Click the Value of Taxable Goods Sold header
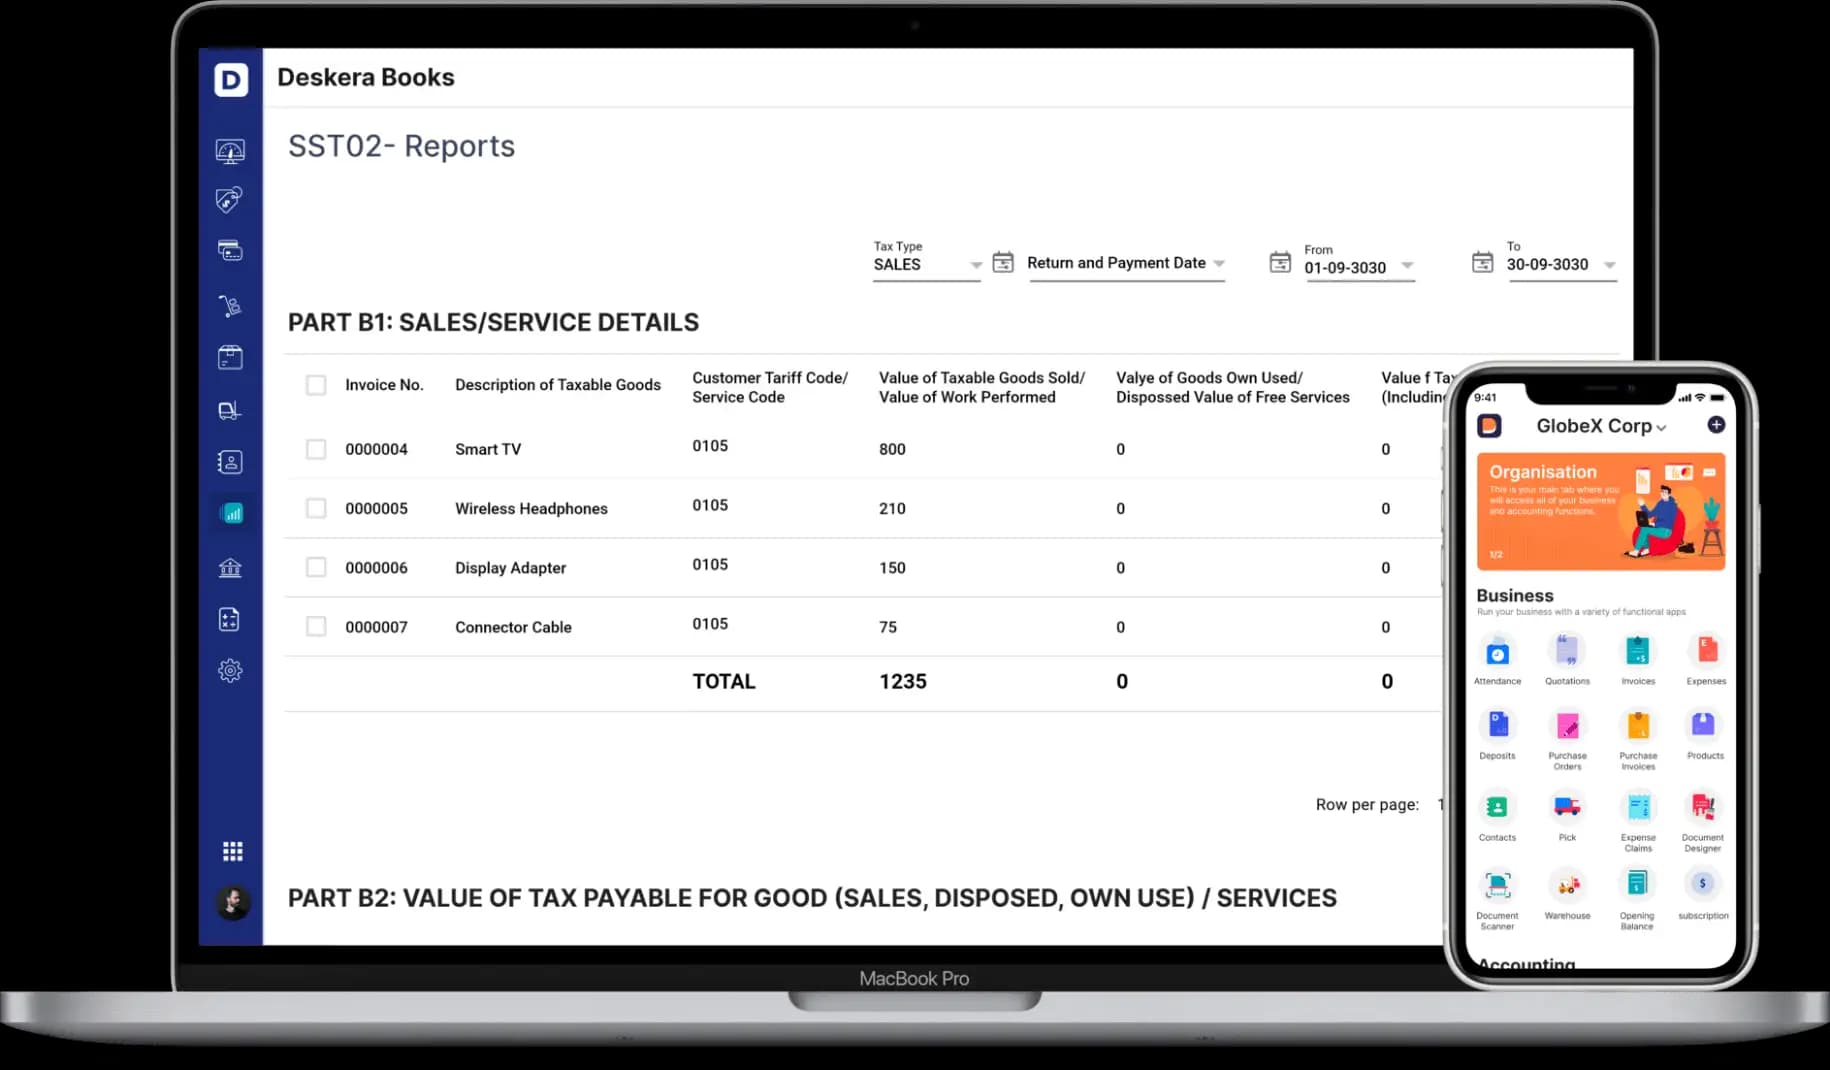This screenshot has width=1830, height=1070. point(982,387)
